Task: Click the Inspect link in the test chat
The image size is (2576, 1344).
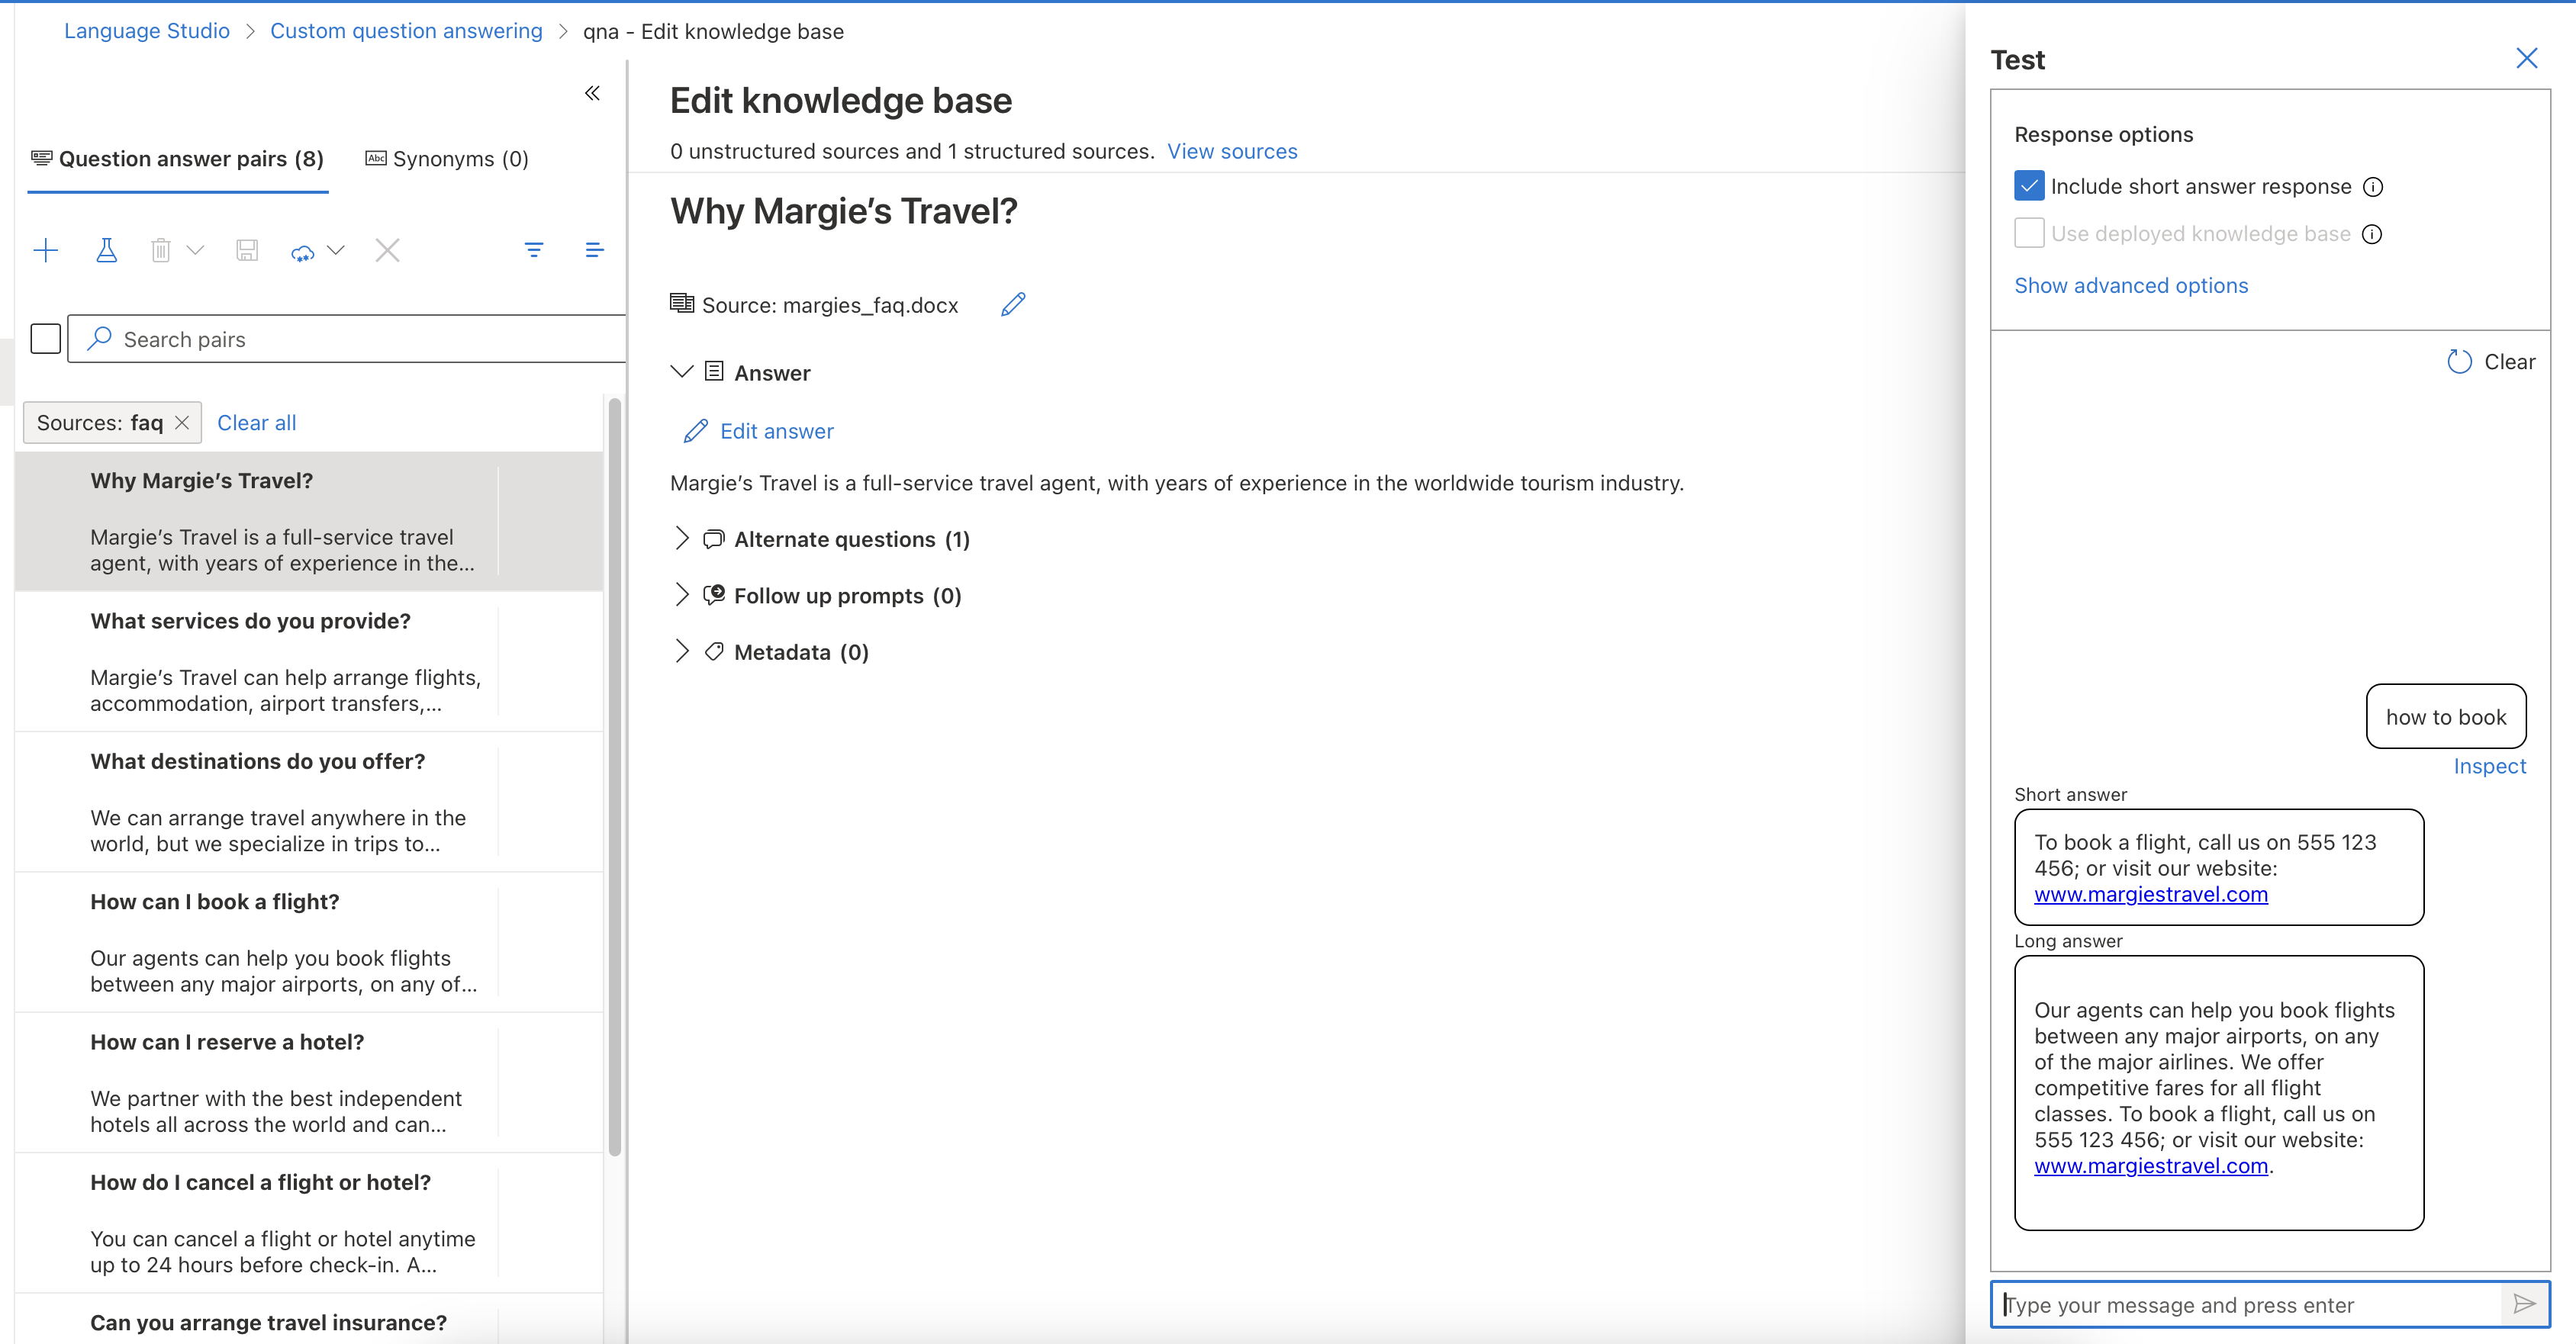Action: (x=2488, y=766)
